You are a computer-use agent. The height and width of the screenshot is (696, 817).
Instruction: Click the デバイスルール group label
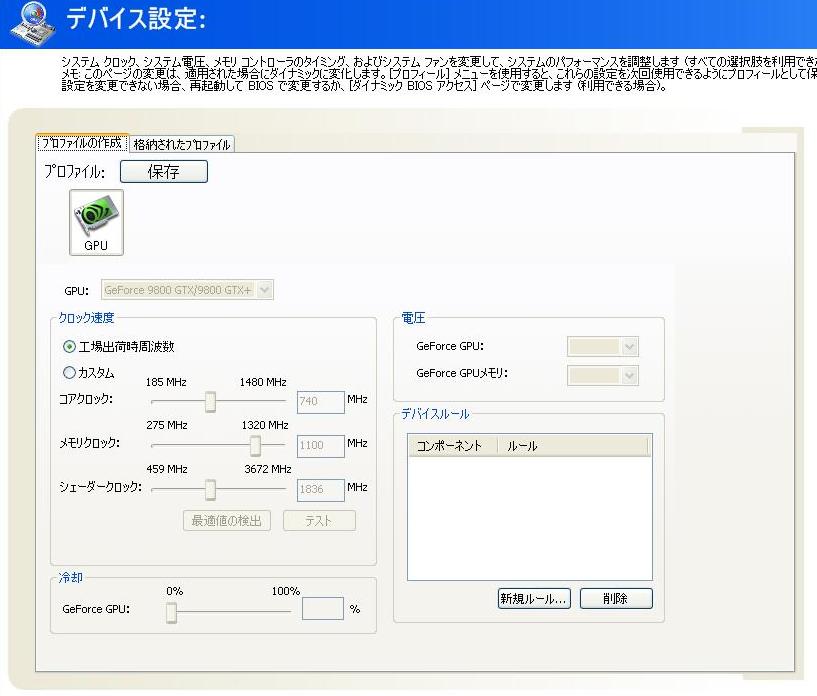point(435,414)
